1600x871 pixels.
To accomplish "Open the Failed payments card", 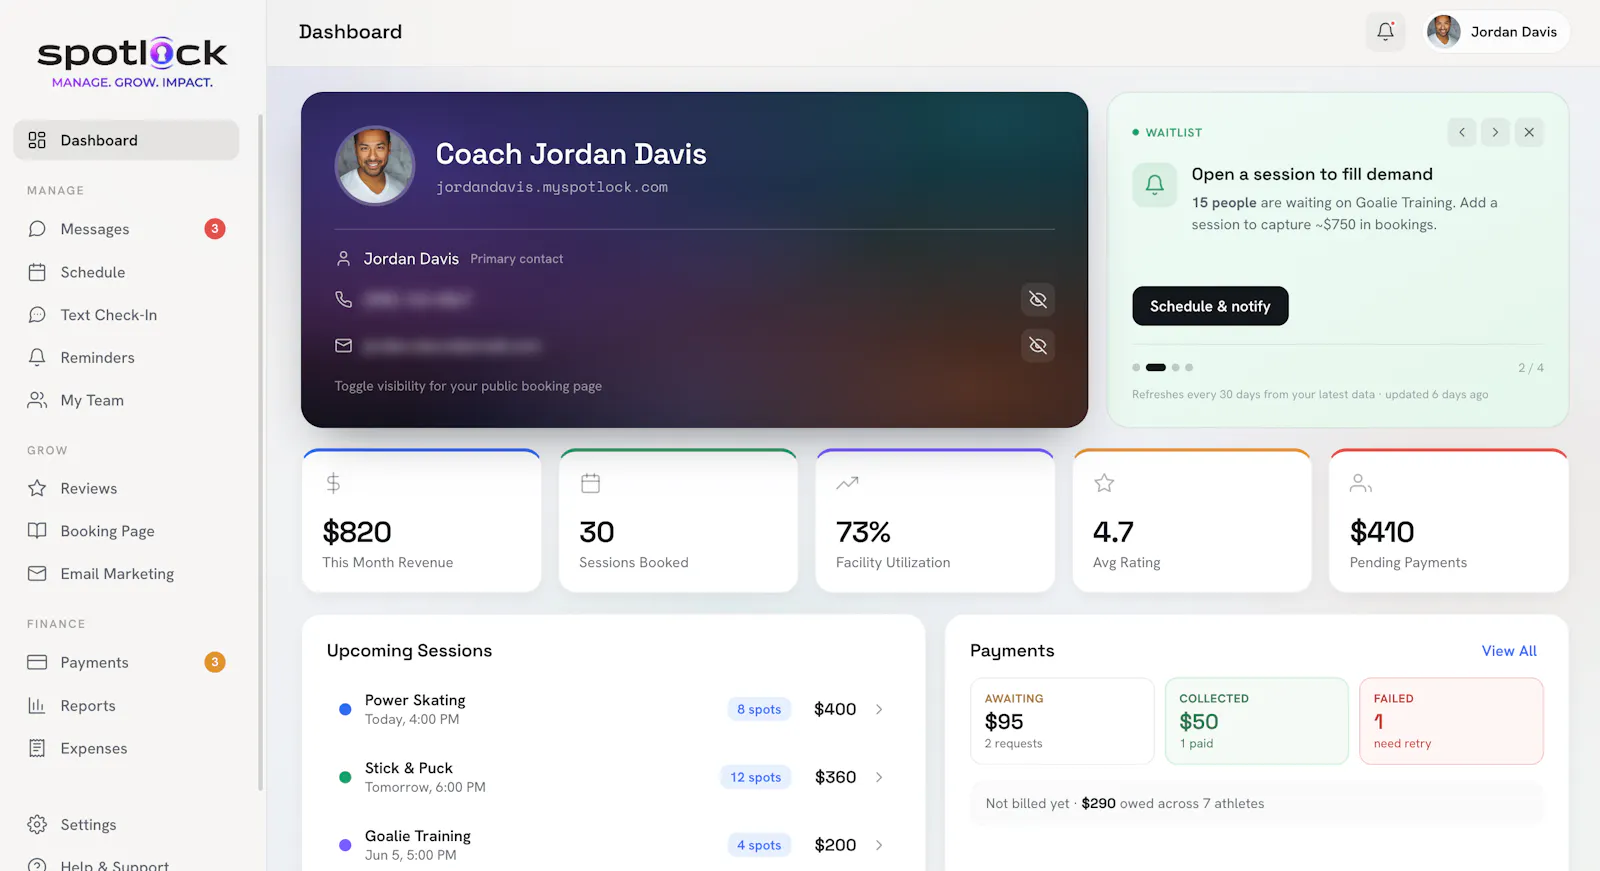I will [x=1451, y=721].
